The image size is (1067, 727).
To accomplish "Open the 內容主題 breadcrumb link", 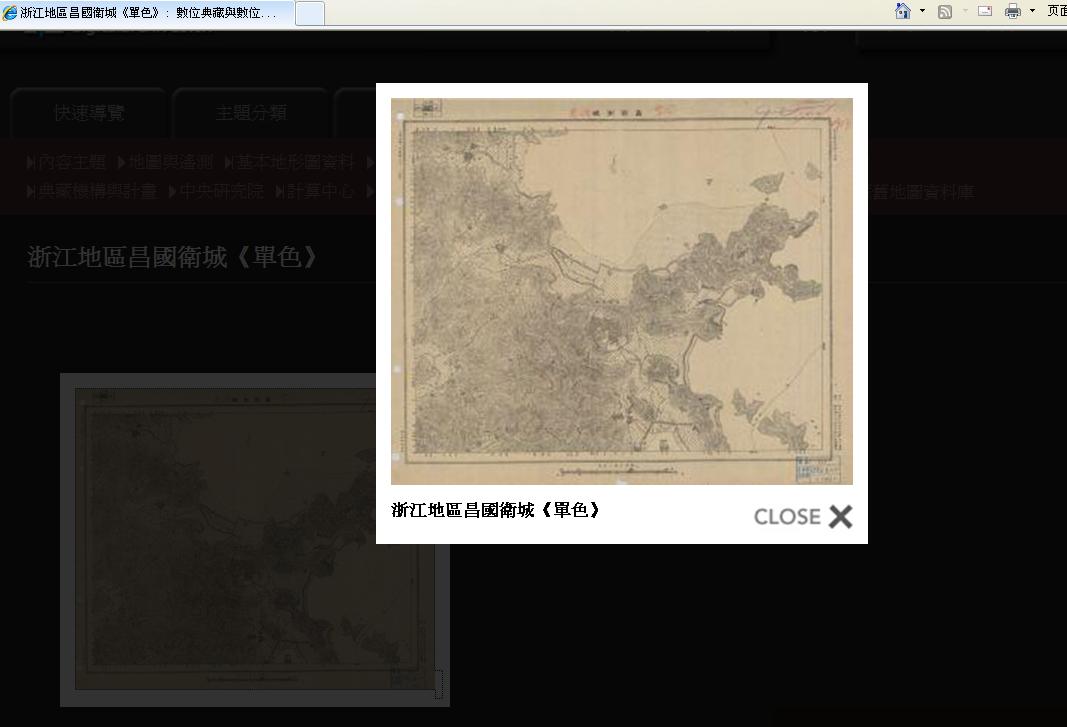I will [71, 163].
